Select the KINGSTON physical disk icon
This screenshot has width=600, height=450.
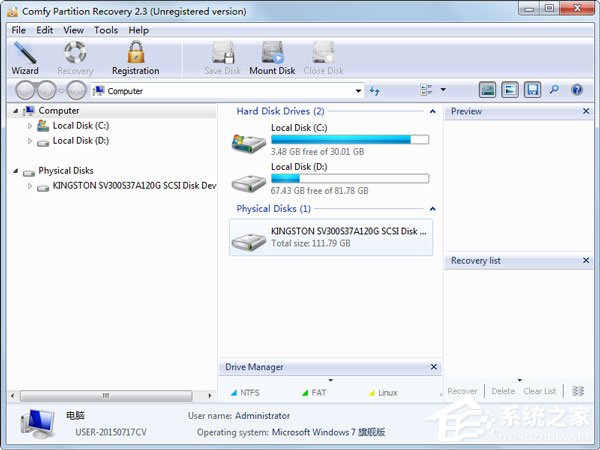click(x=249, y=237)
